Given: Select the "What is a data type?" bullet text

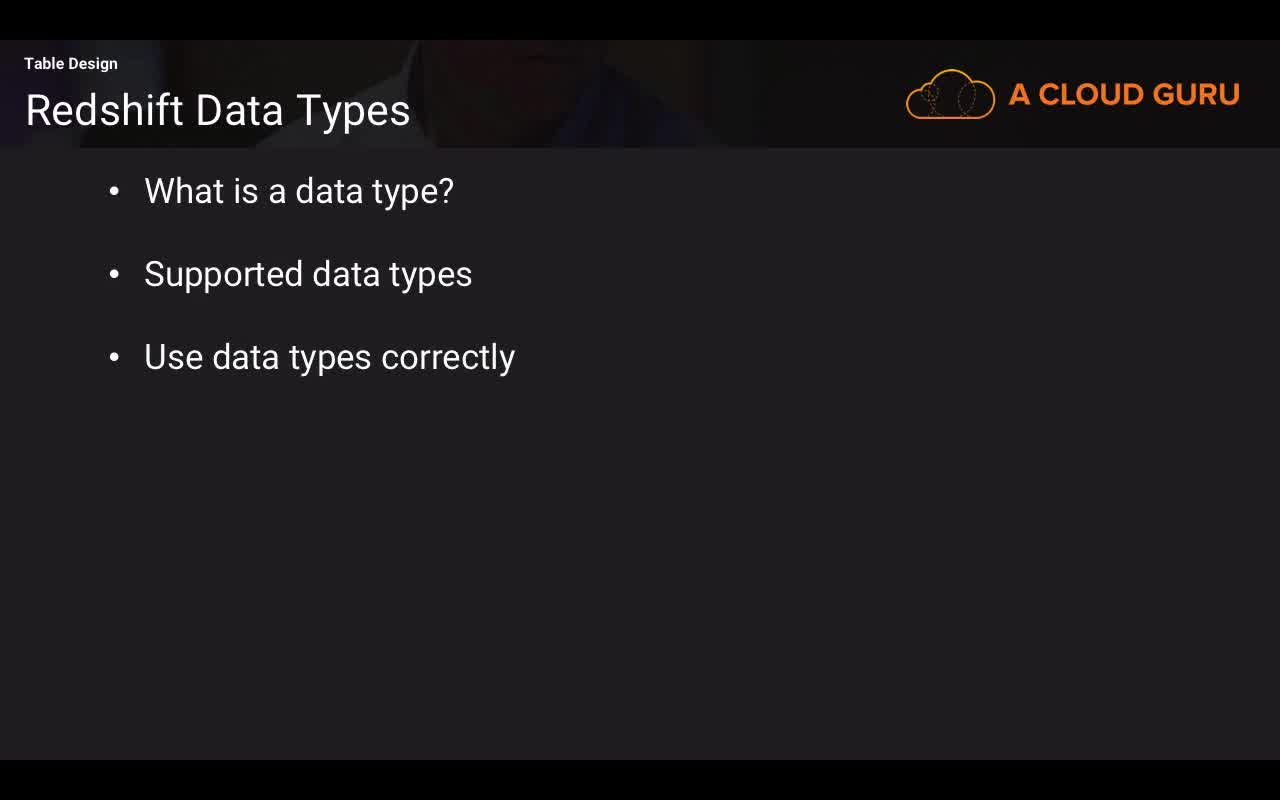Looking at the screenshot, I should [x=299, y=191].
